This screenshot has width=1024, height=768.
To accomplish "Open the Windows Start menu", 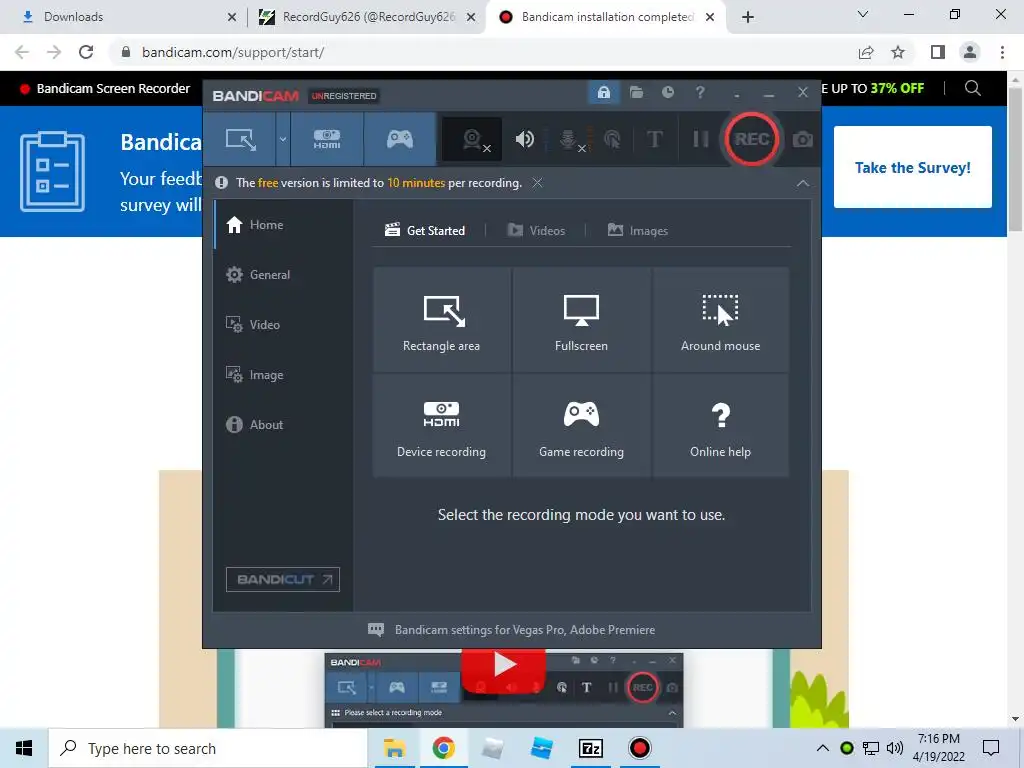I will [24, 748].
